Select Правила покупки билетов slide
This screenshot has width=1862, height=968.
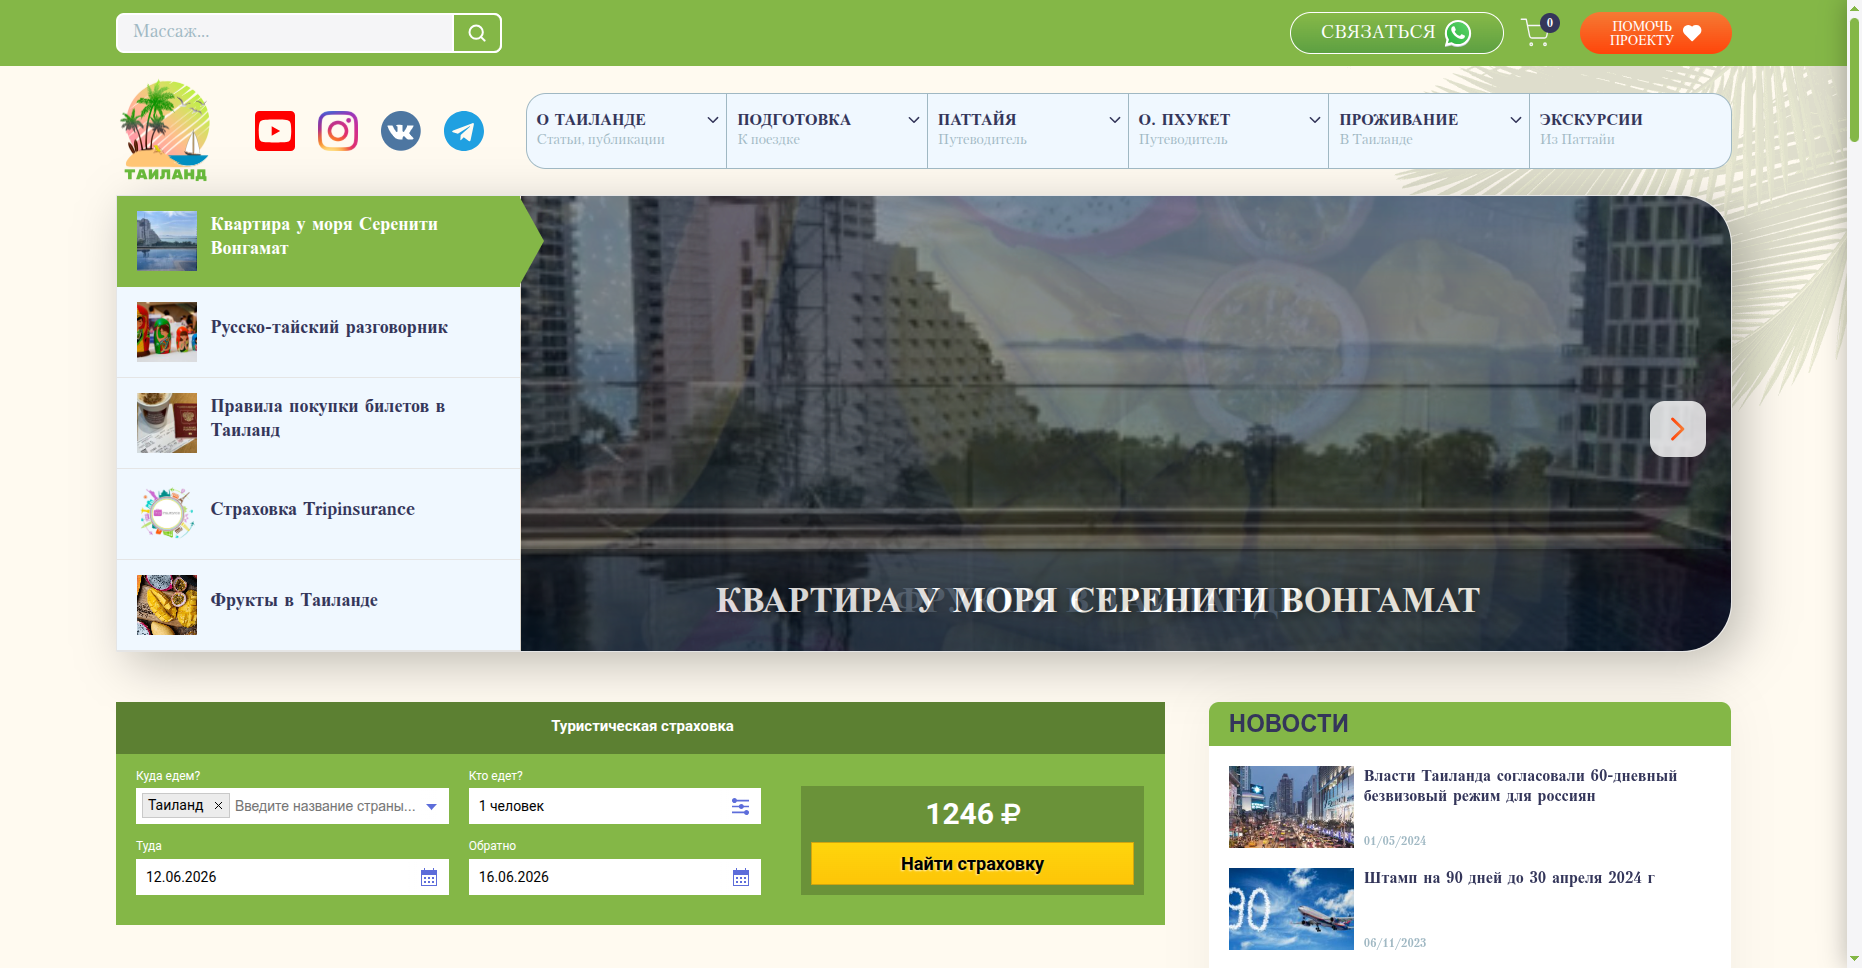pos(319,423)
